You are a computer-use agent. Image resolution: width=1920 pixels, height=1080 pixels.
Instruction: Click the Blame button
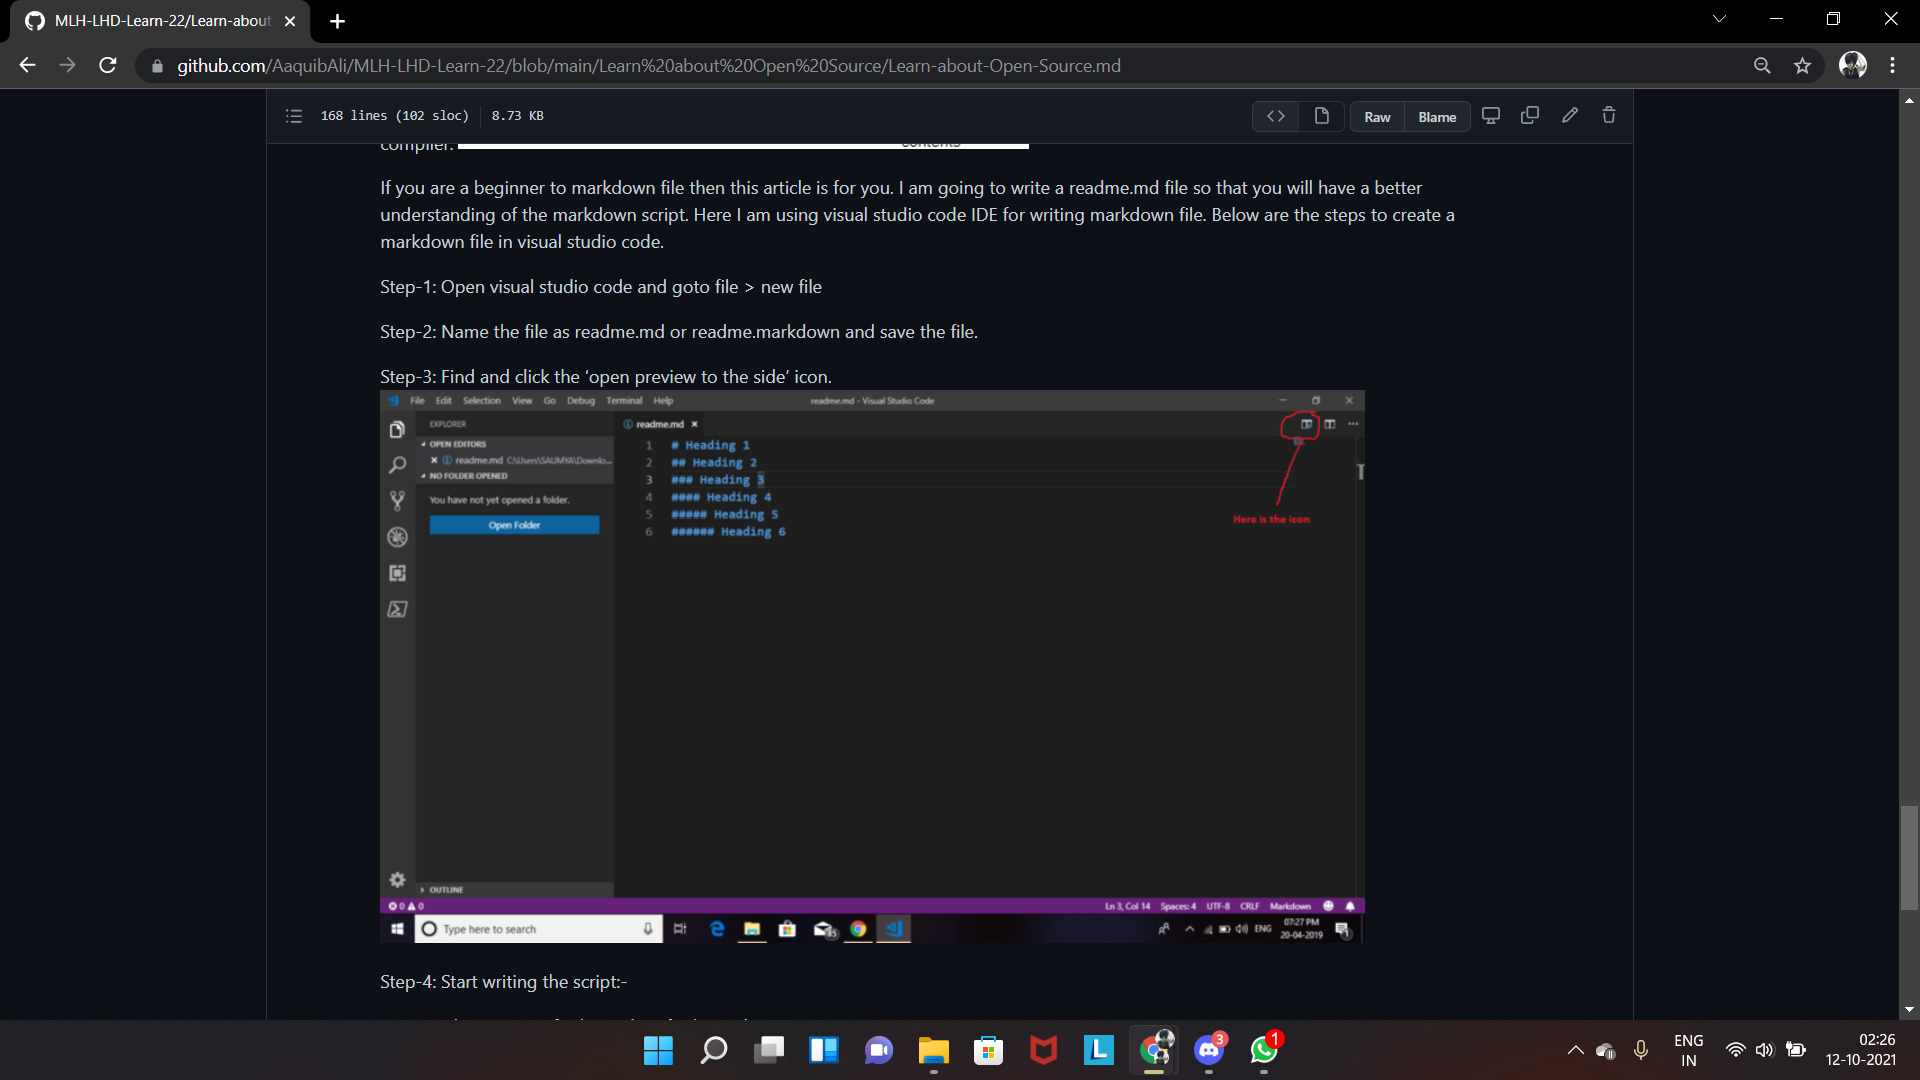click(x=1436, y=117)
